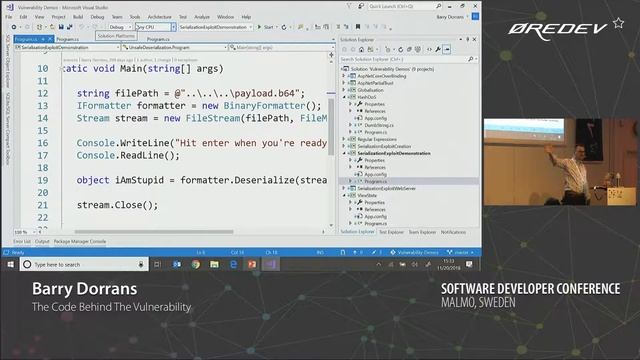This screenshot has height=360, width=640.
Task: Select App.config under HashDoS
Action: pyautogui.click(x=375, y=118)
